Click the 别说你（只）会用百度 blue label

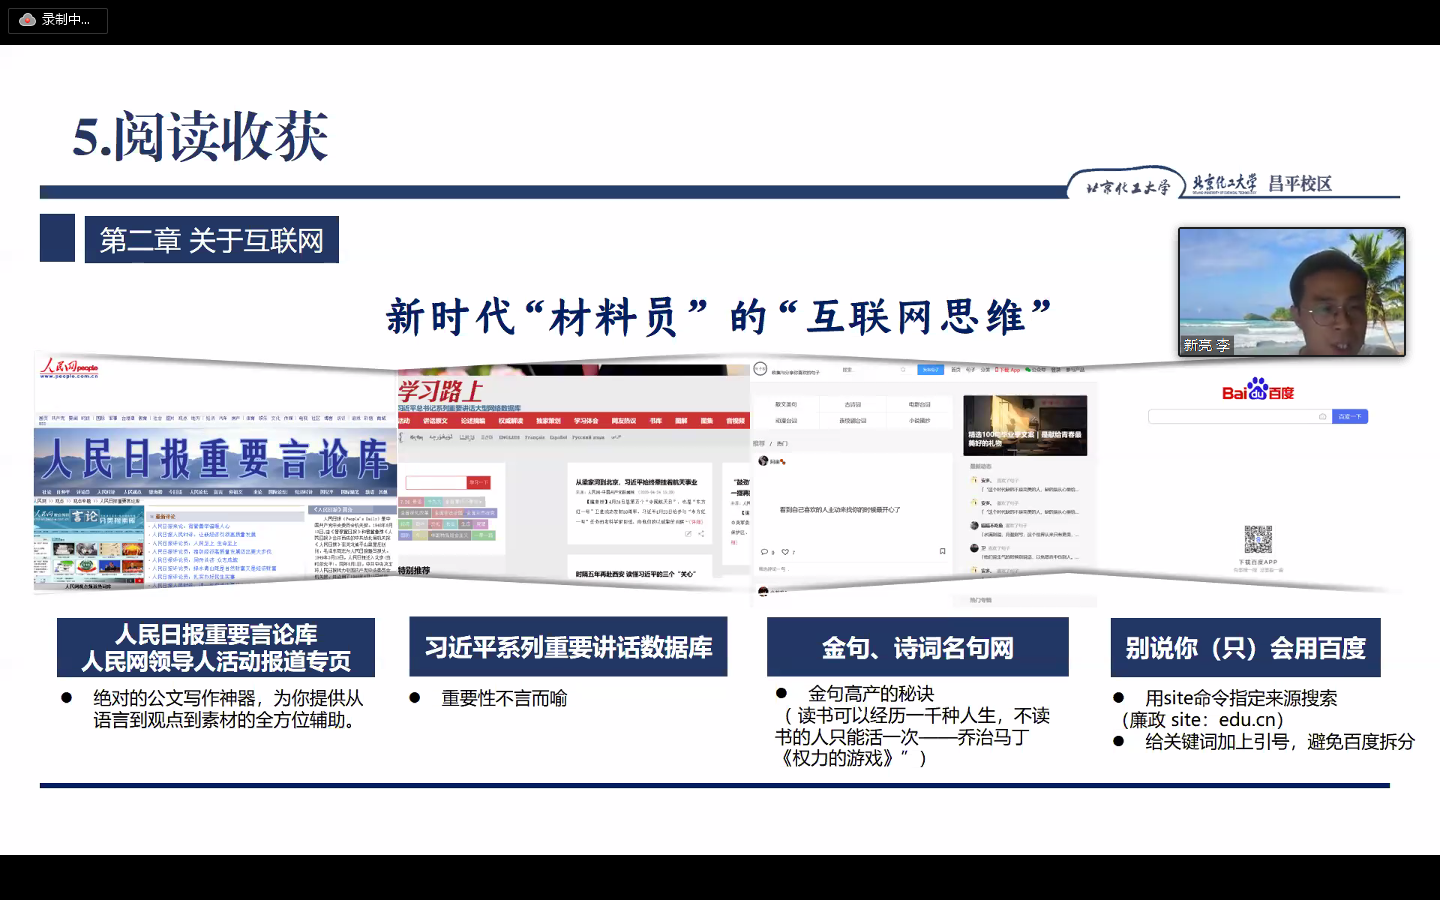[1246, 647]
